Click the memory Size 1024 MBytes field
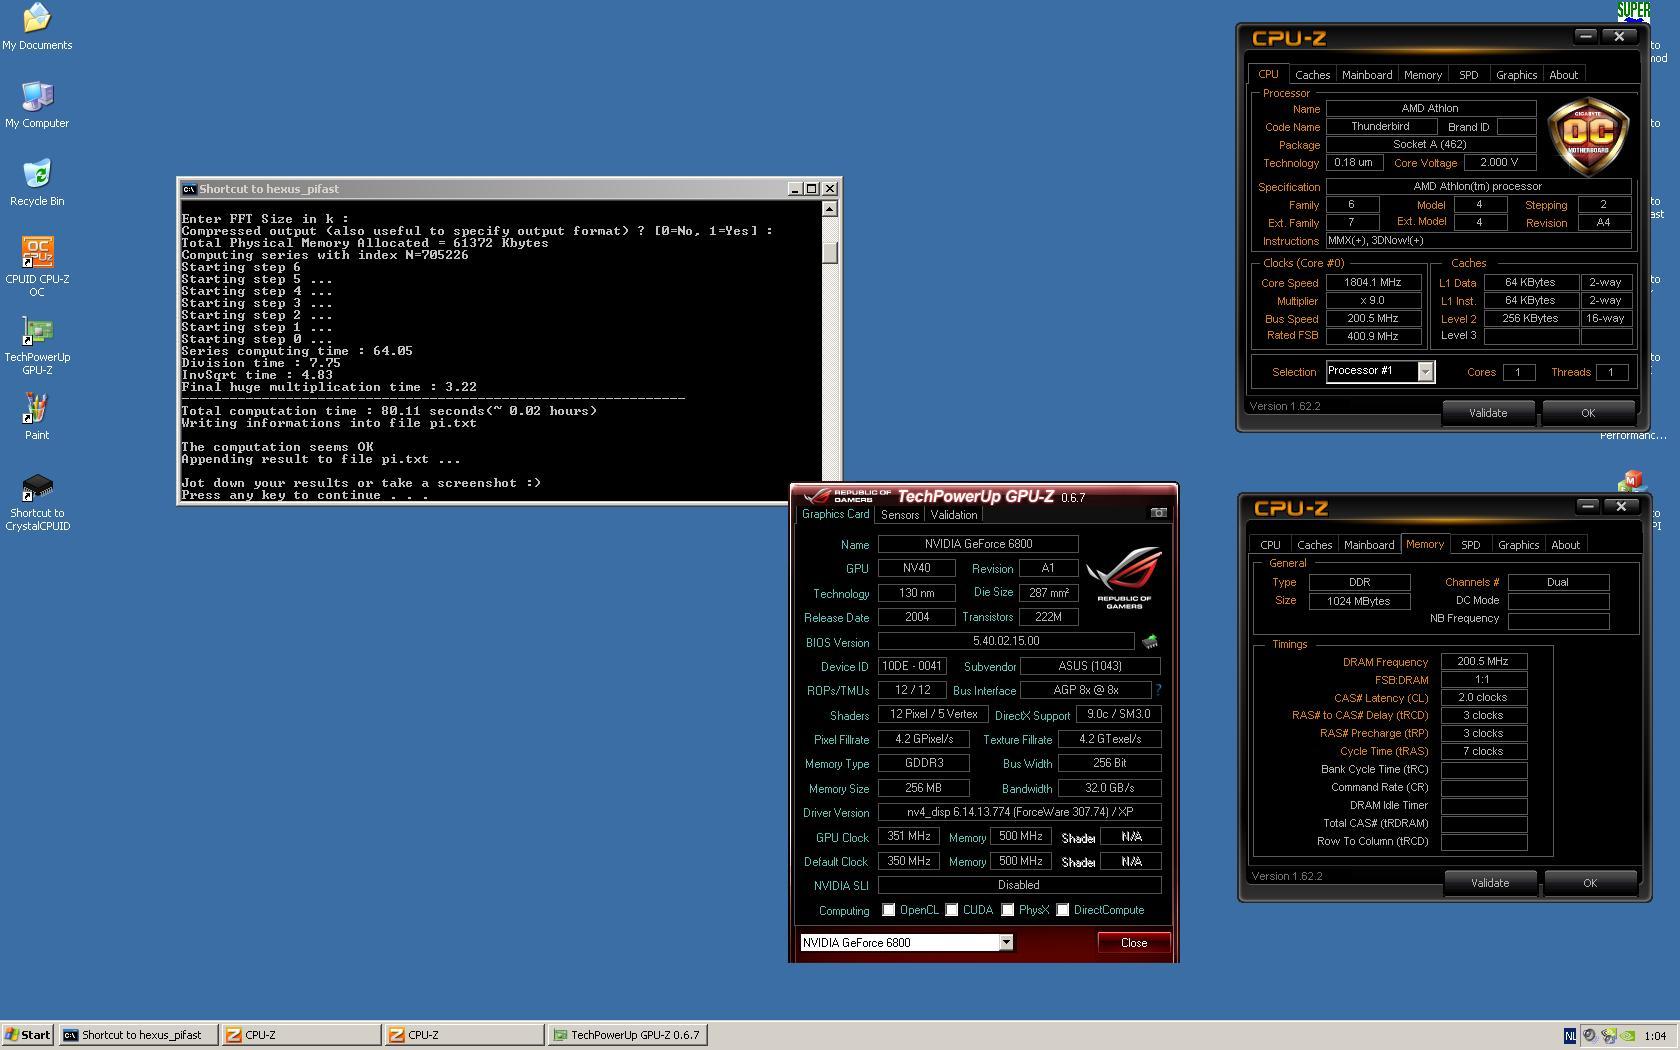 (1359, 601)
